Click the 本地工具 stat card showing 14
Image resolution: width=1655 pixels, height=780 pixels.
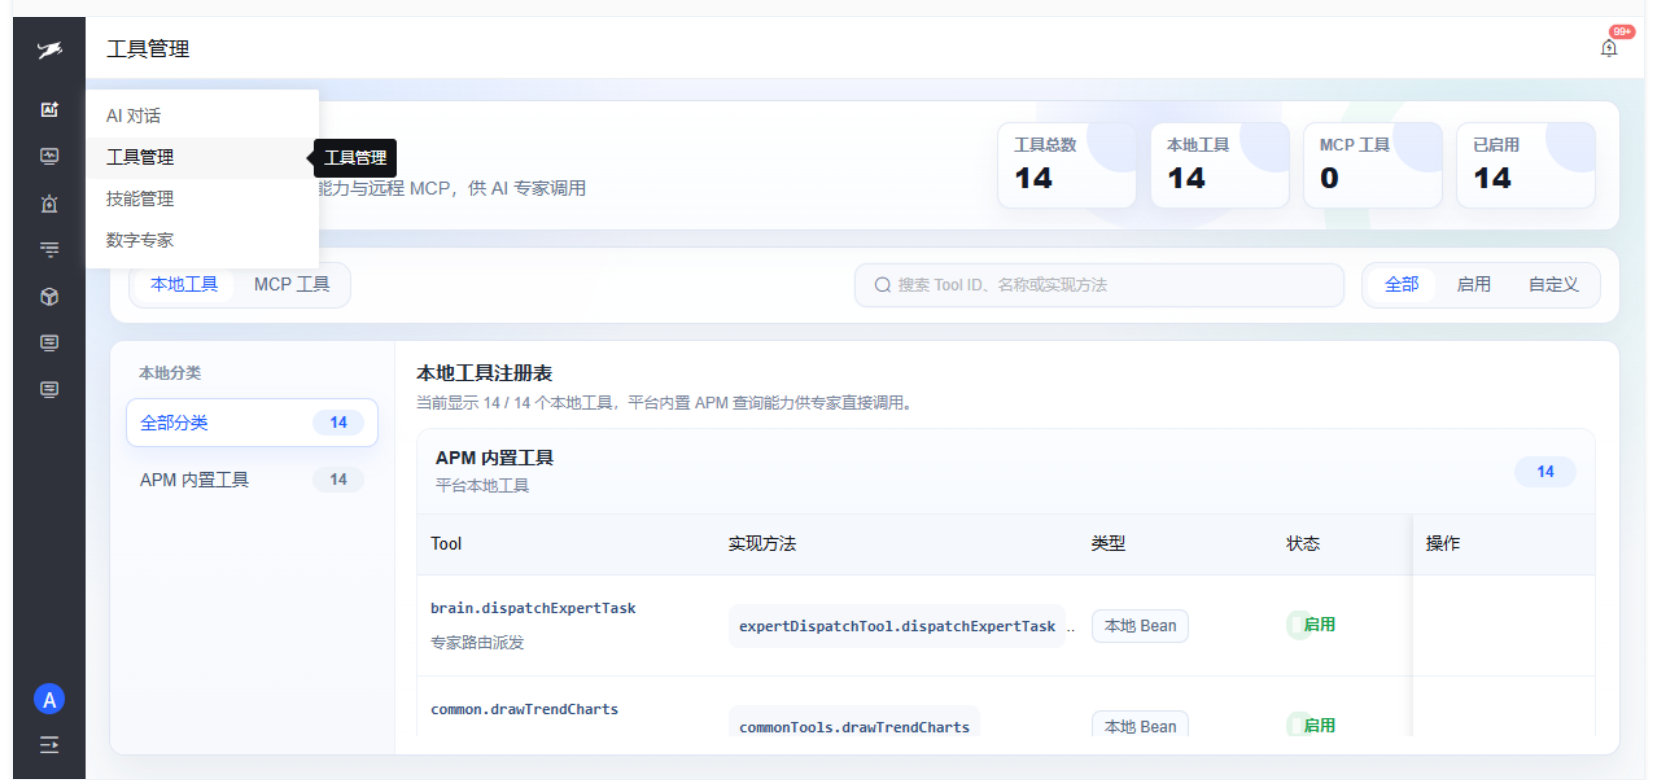(x=1219, y=165)
